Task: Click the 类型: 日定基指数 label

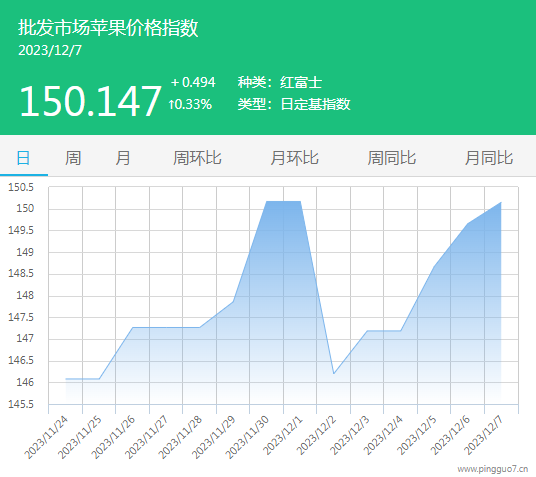Action: click(x=294, y=104)
